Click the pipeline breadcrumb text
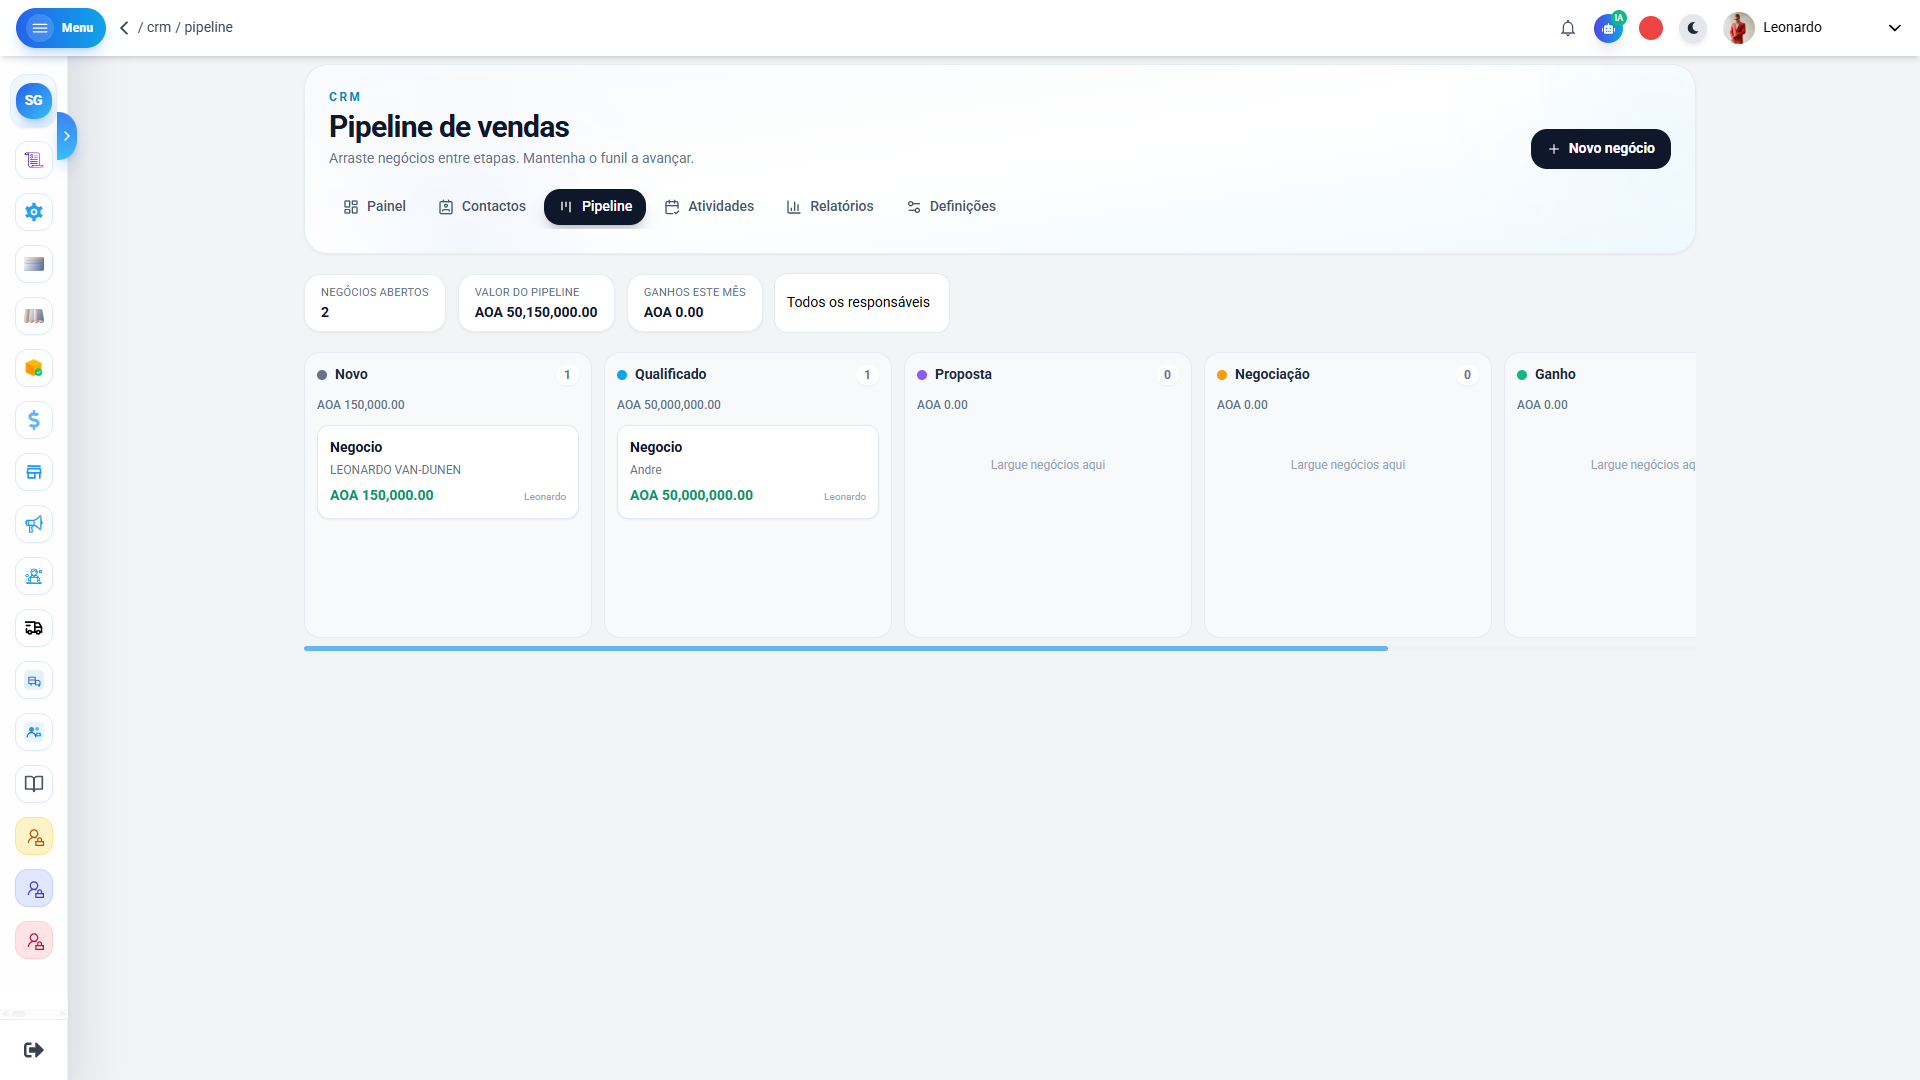This screenshot has height=1080, width=1920. point(208,28)
